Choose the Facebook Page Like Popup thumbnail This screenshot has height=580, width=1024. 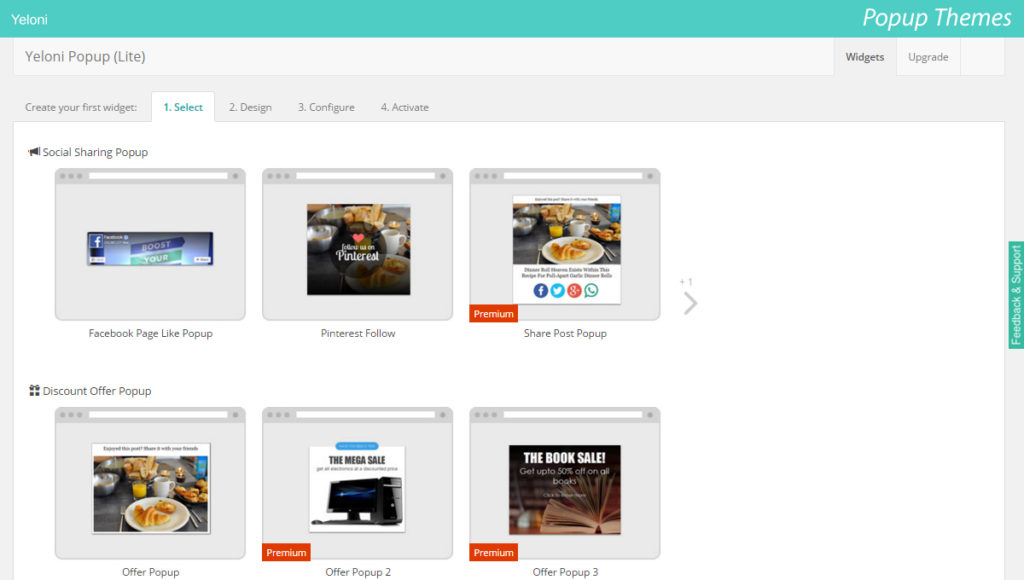(x=150, y=248)
